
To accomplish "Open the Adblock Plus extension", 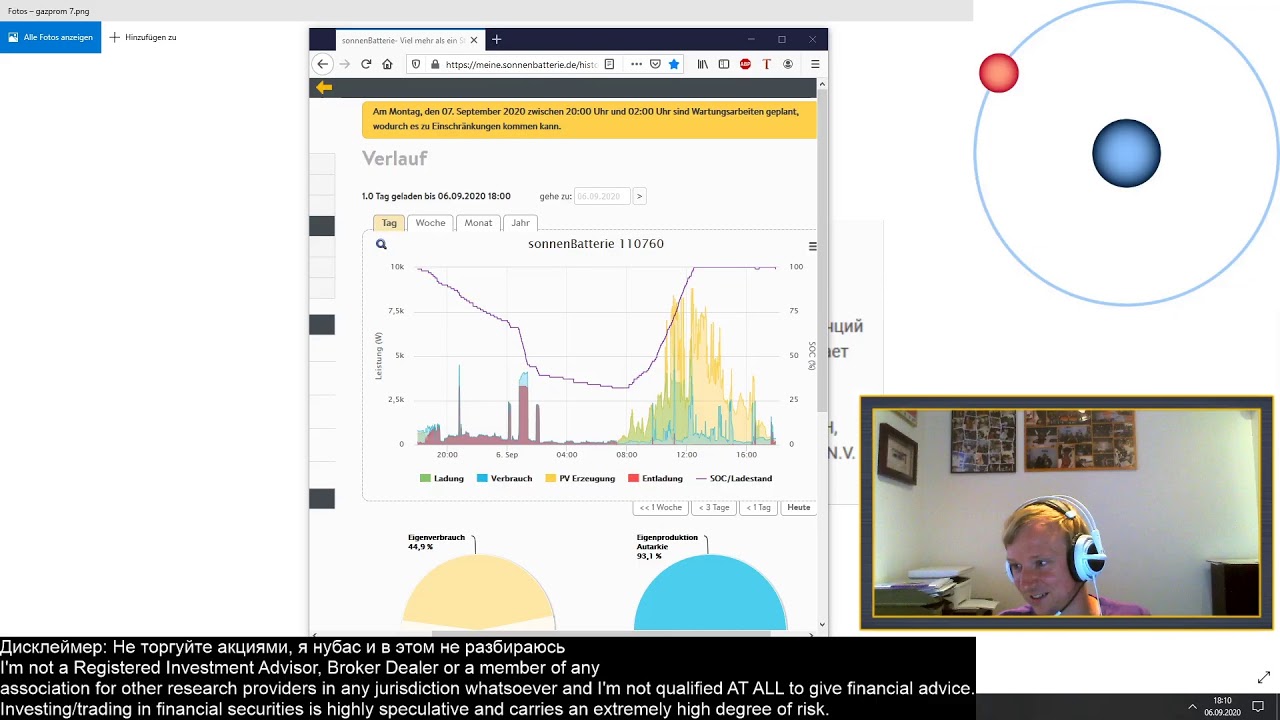I will (x=745, y=64).
